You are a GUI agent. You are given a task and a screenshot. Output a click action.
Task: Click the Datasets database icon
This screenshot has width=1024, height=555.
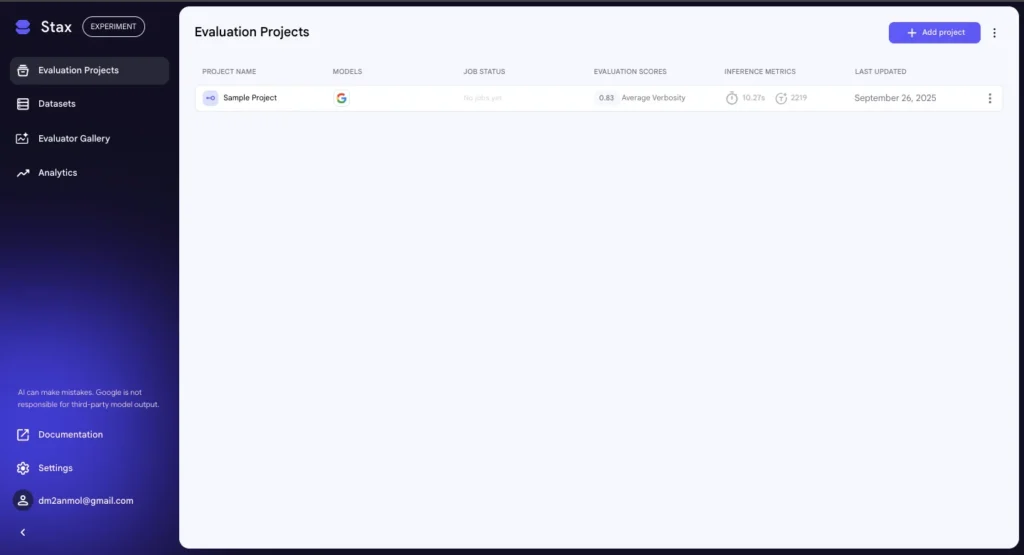(x=23, y=104)
